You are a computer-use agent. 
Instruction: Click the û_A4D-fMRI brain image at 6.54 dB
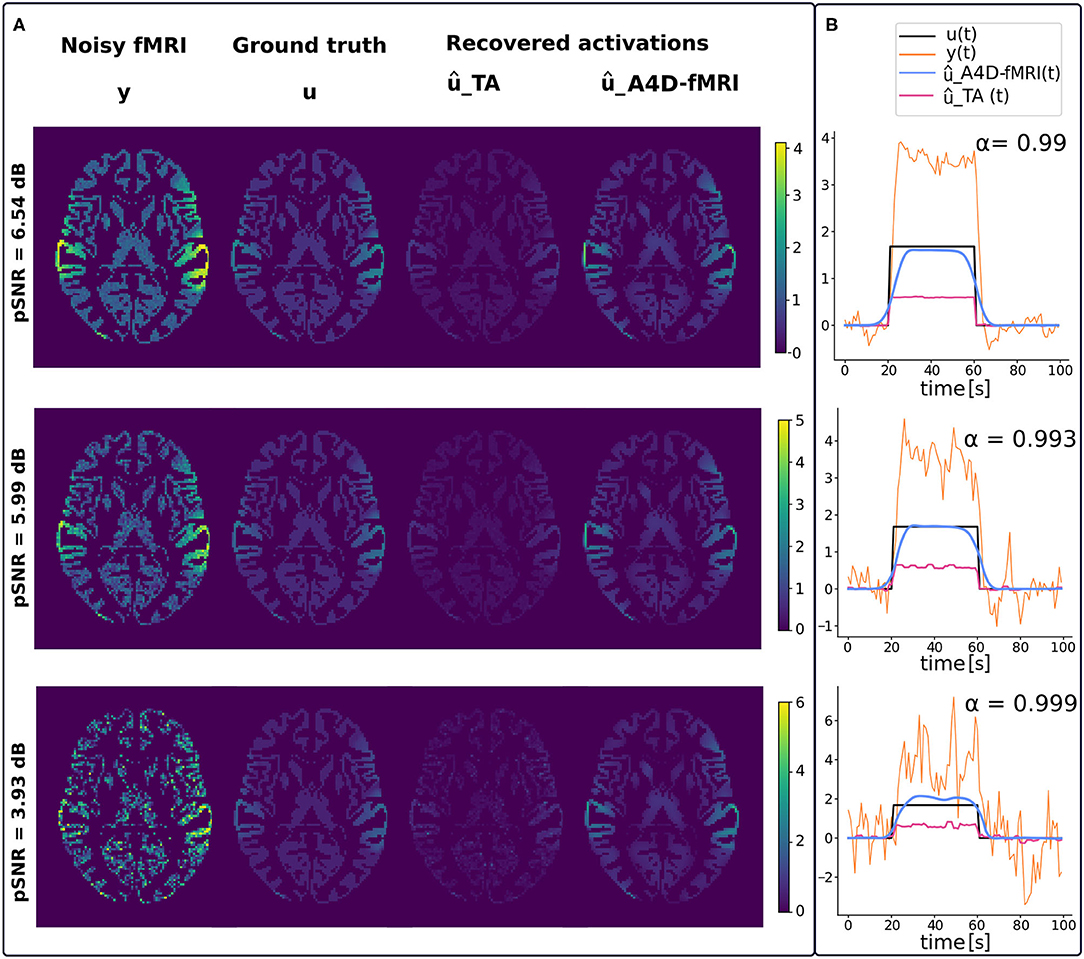[x=660, y=246]
